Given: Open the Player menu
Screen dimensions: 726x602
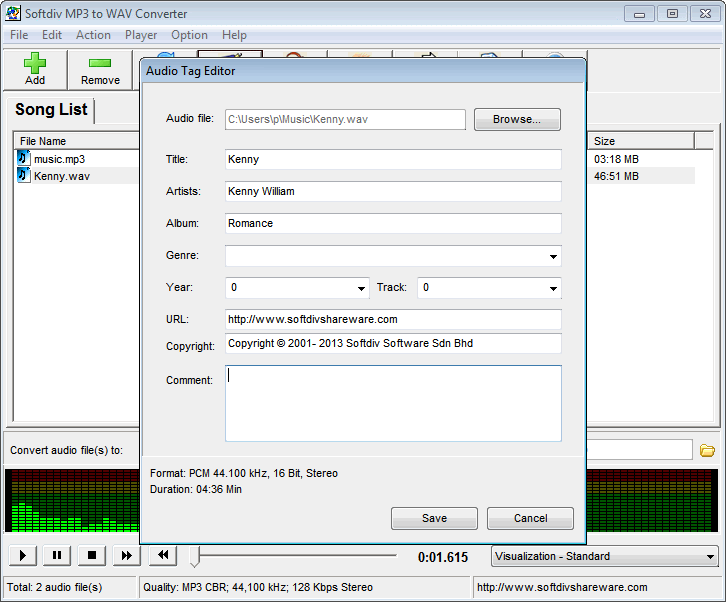Looking at the screenshot, I should tap(141, 35).
